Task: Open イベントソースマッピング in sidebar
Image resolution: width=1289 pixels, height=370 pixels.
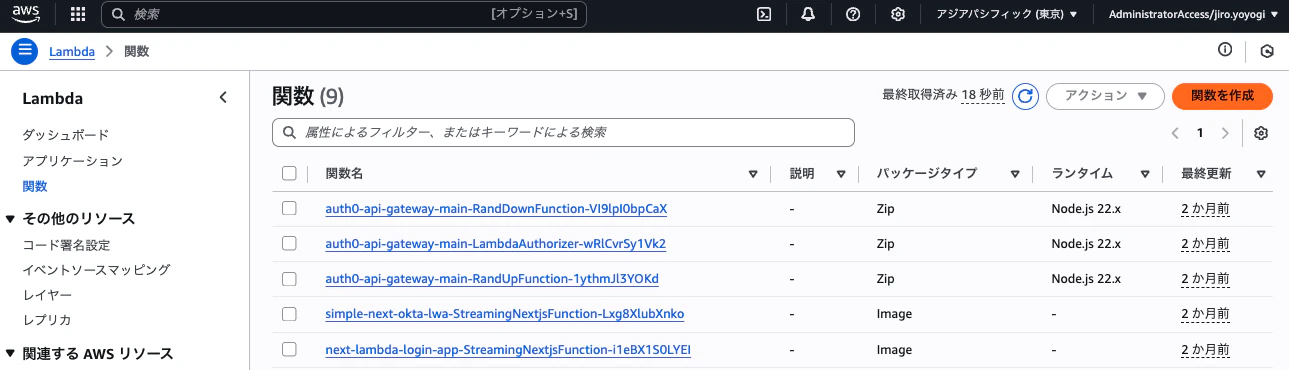Action: click(96, 270)
